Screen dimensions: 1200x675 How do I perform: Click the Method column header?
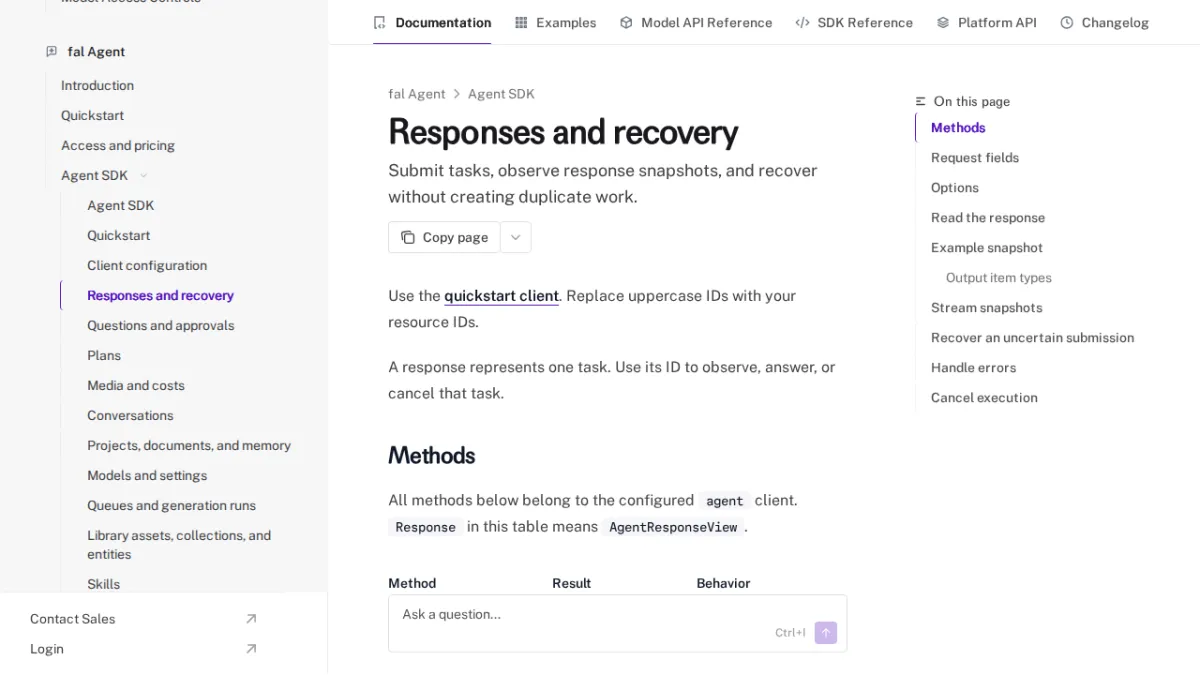[x=412, y=583]
